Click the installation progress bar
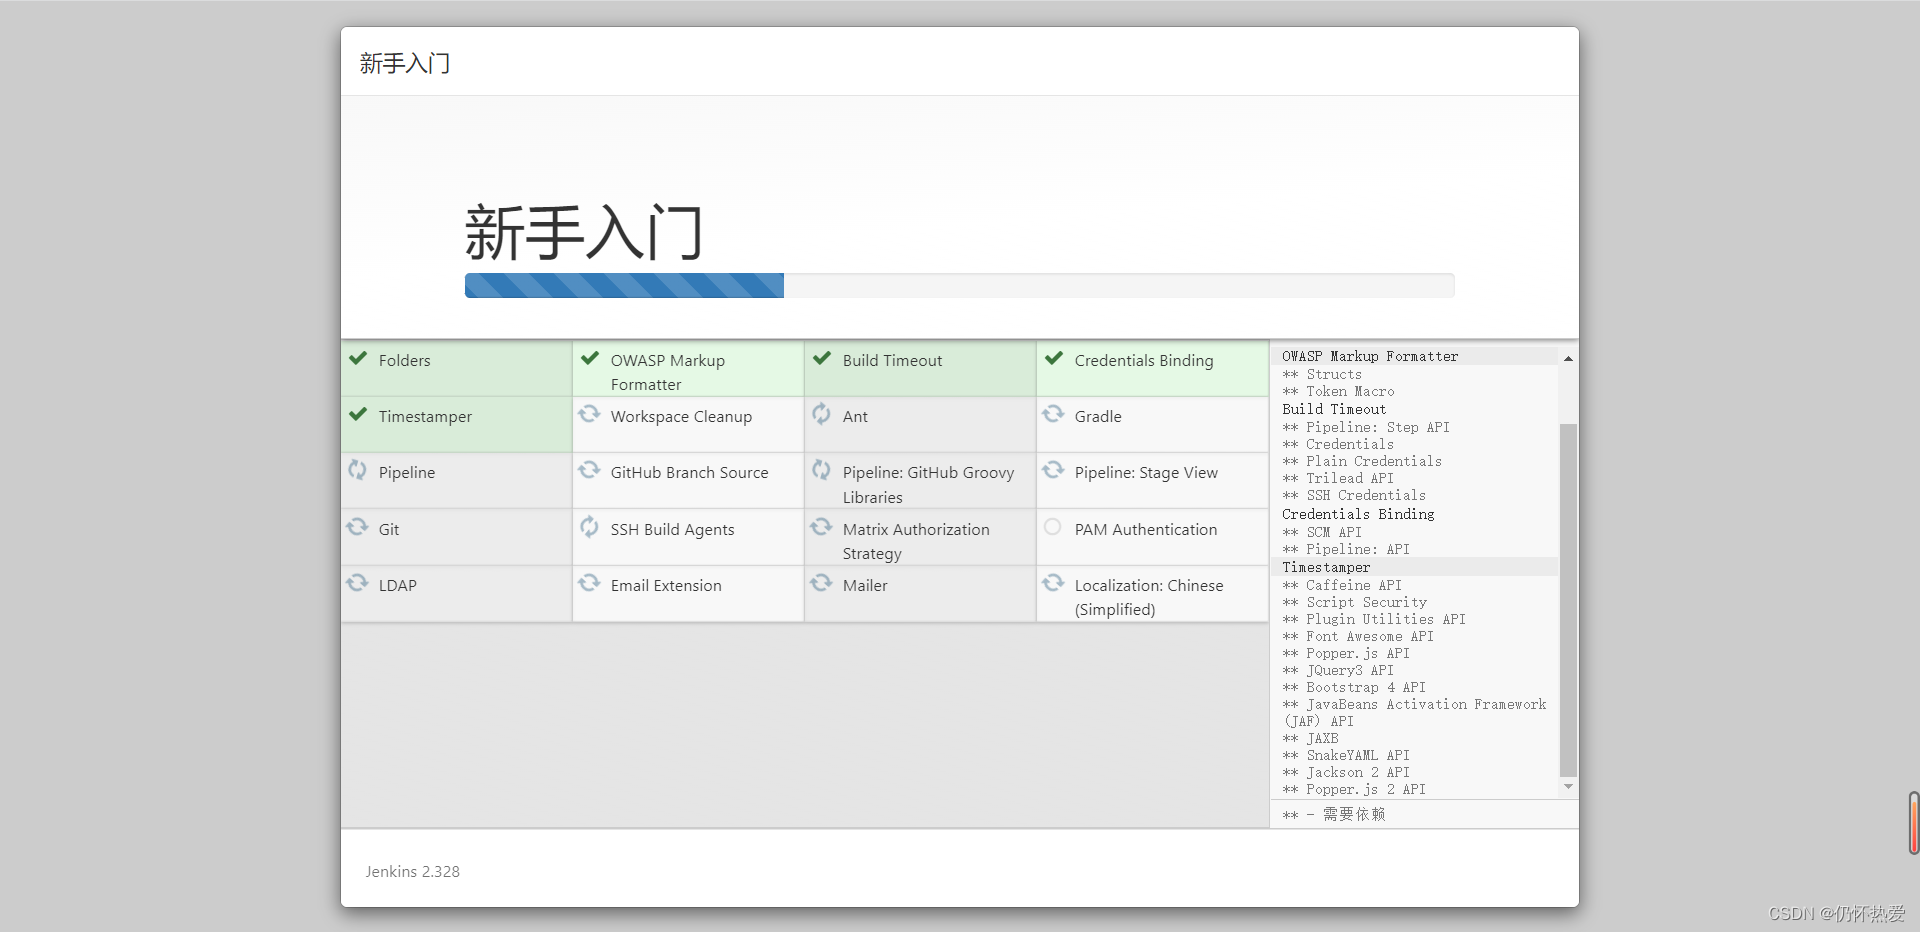1920x932 pixels. pyautogui.click(x=958, y=285)
